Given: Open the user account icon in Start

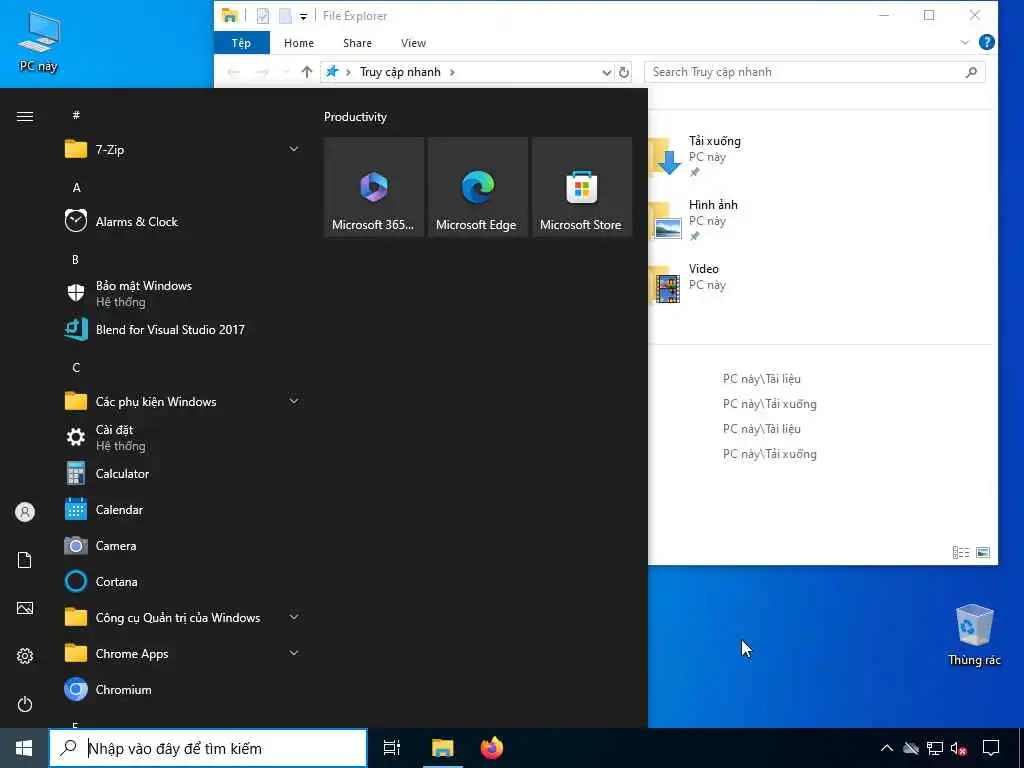Looking at the screenshot, I should (25, 512).
